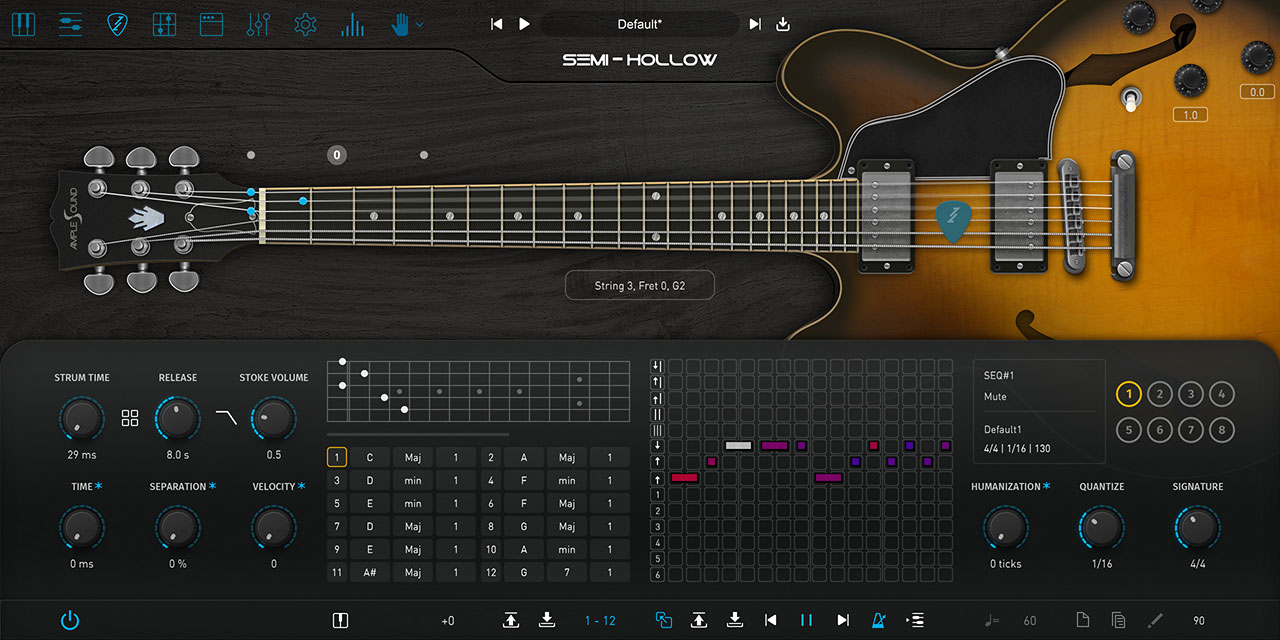Open the bar-chart levels icon
Screen dimensions: 1280x640
352,24
